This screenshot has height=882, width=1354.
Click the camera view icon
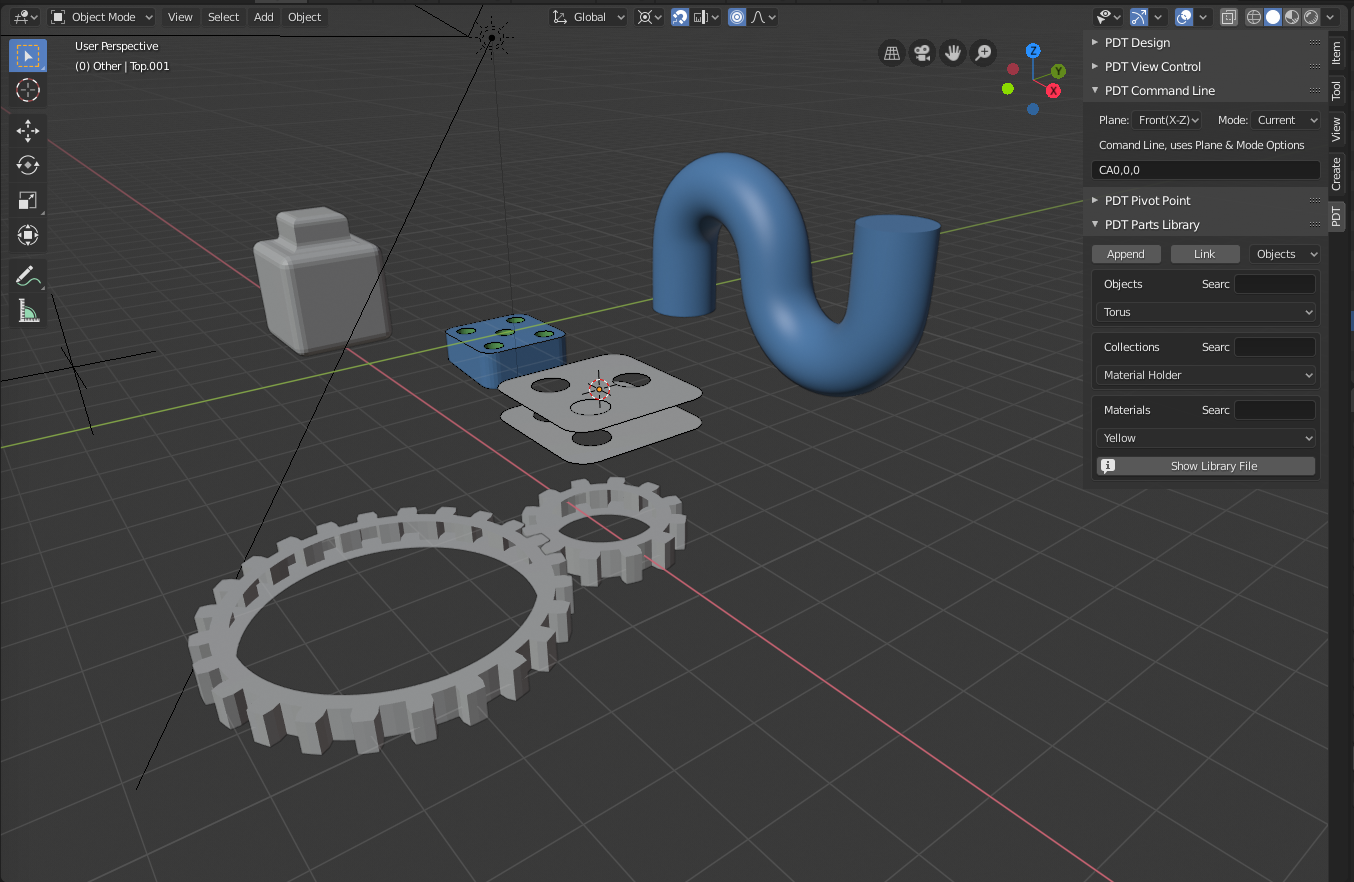(922, 53)
